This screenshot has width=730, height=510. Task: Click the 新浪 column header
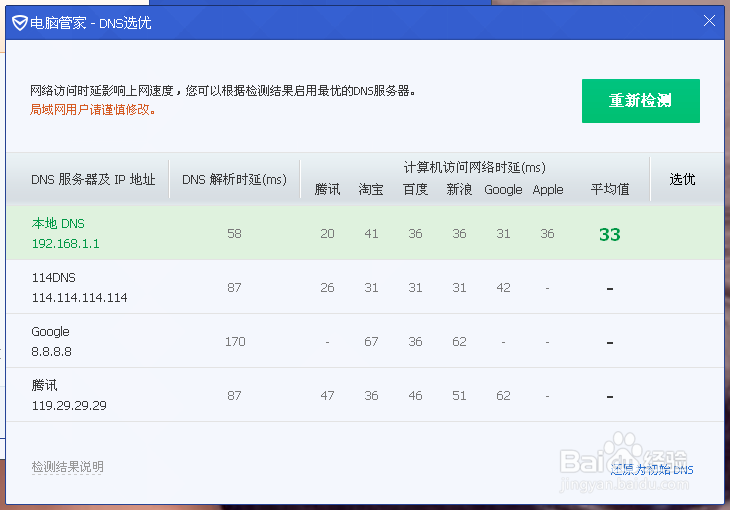459,190
